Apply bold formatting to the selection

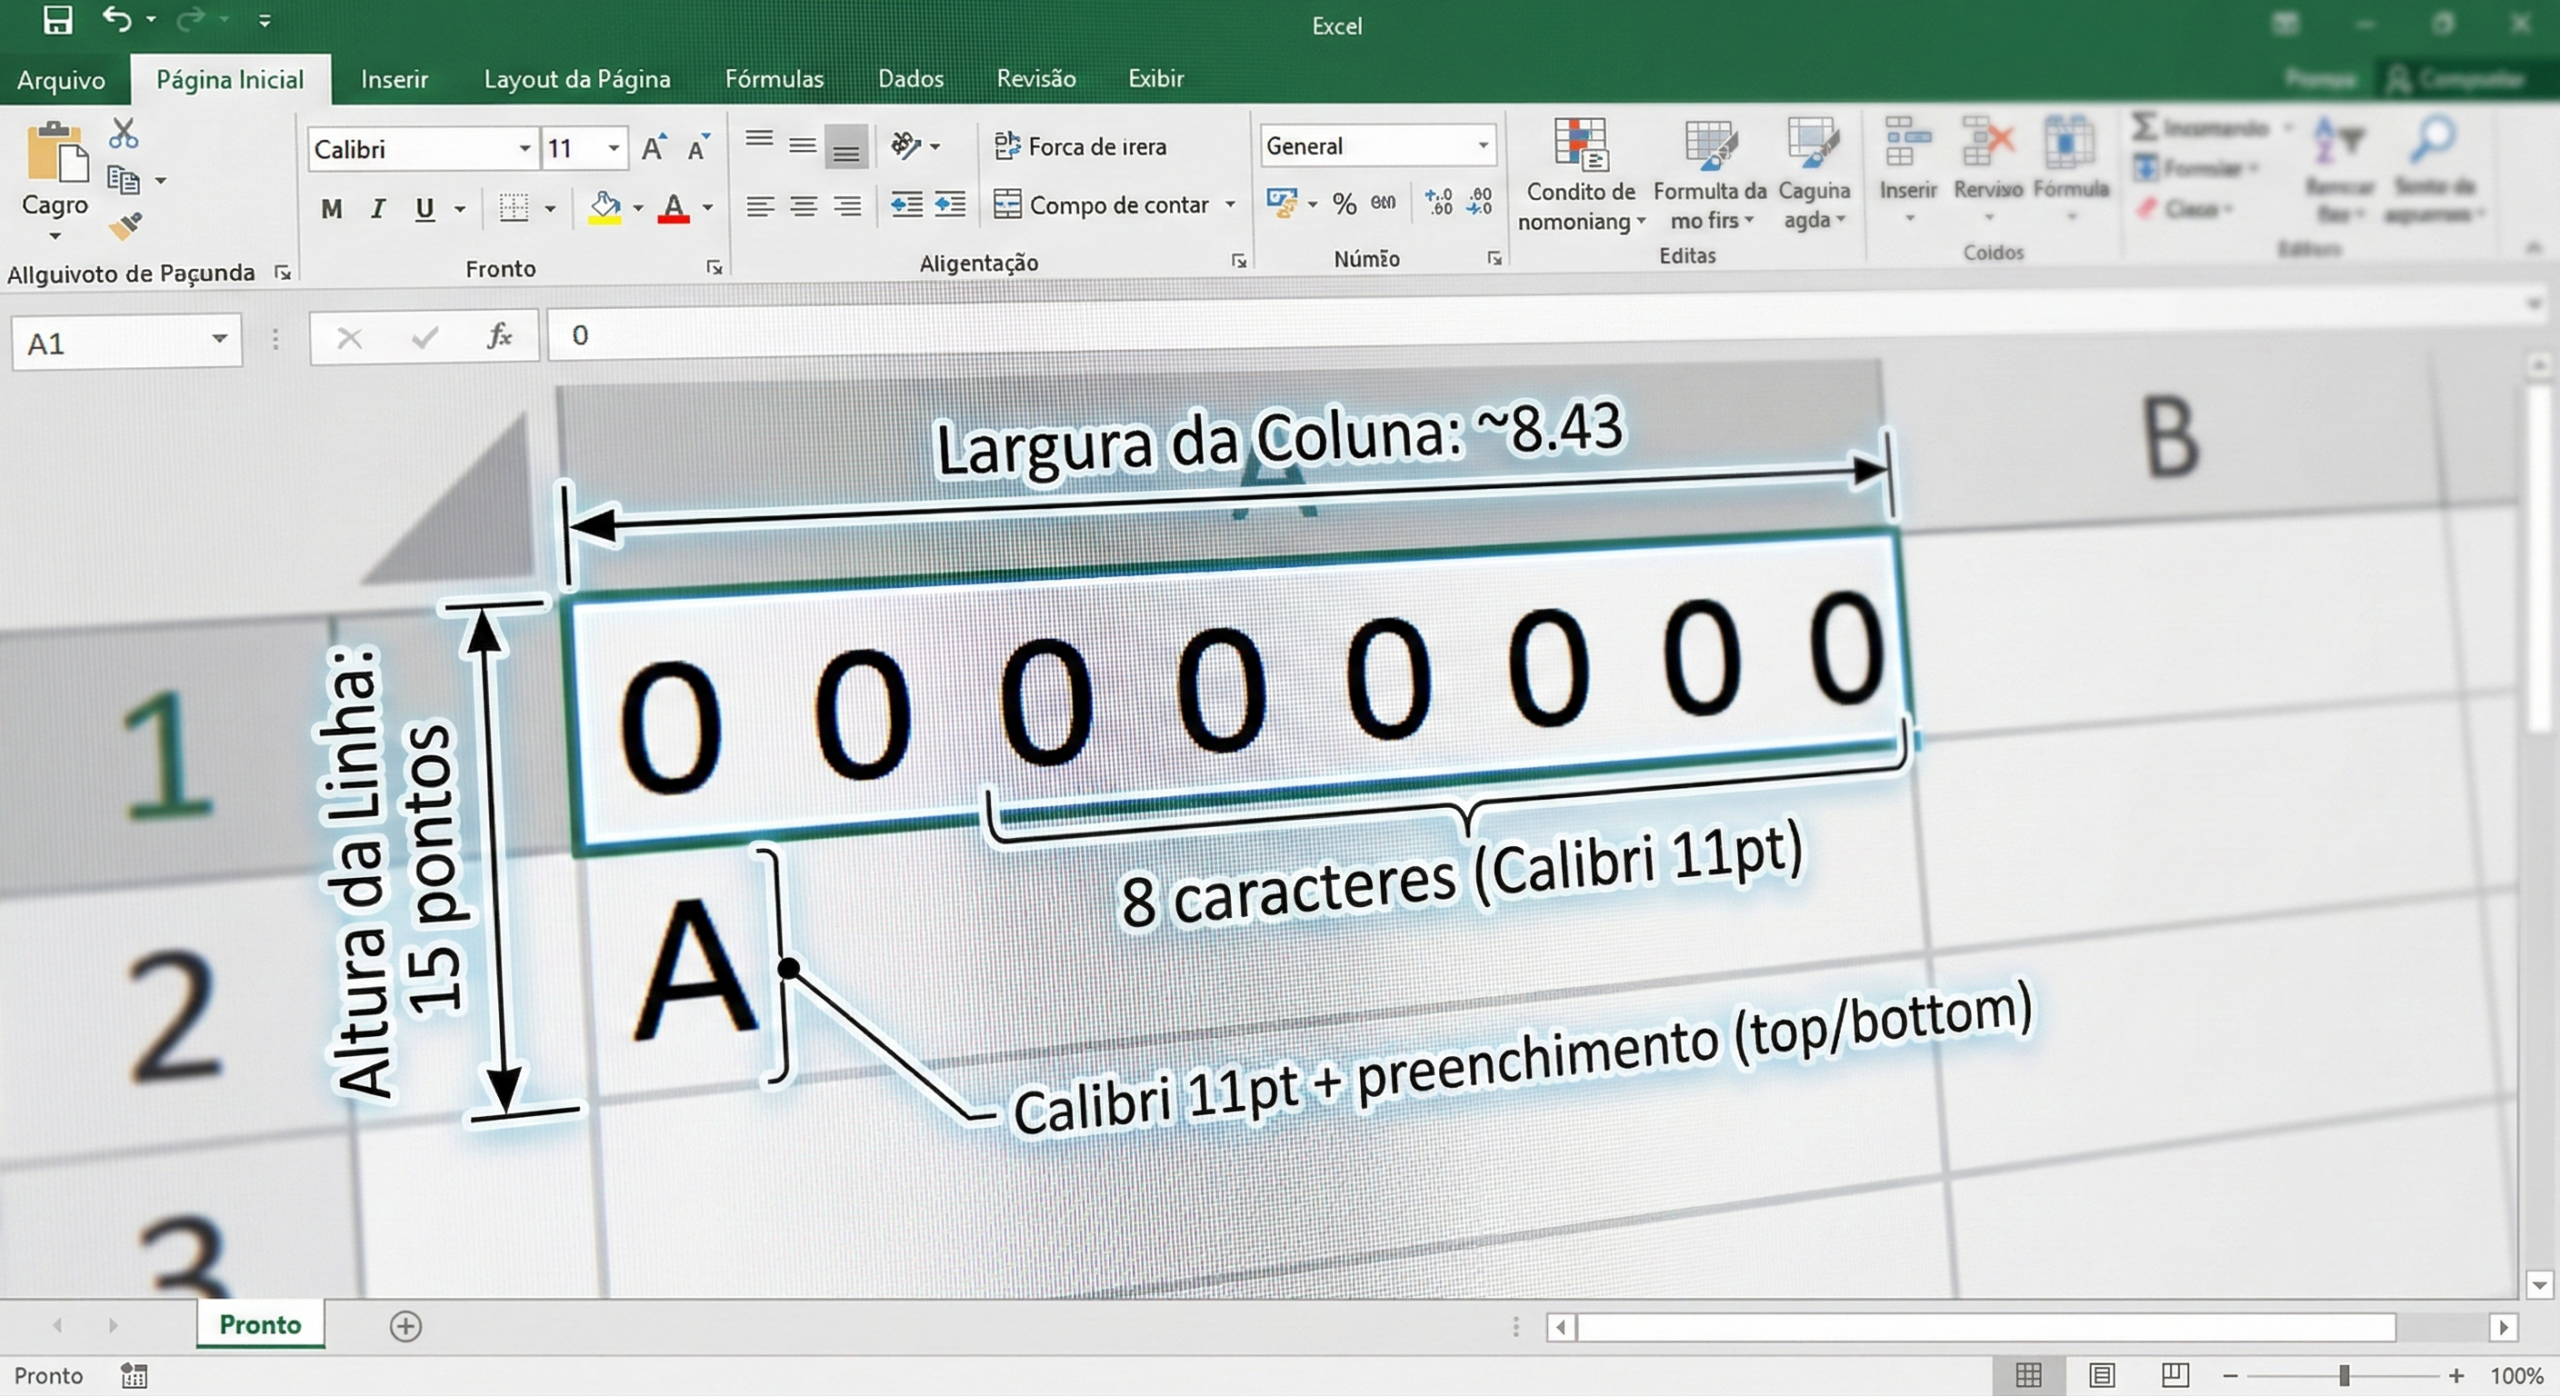pyautogui.click(x=331, y=208)
